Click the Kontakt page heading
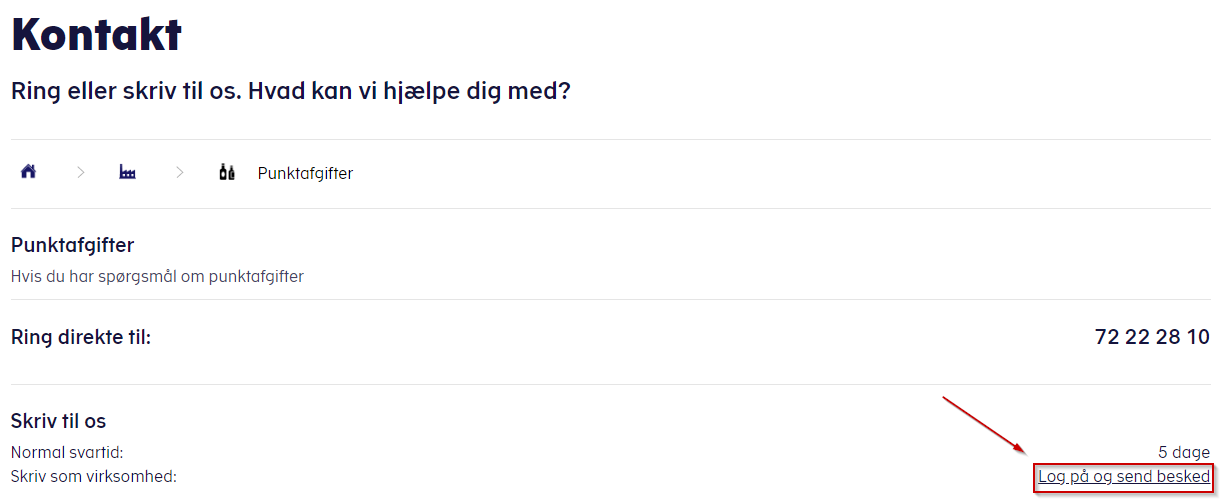The height and width of the screenshot is (499, 1222). click(x=96, y=35)
